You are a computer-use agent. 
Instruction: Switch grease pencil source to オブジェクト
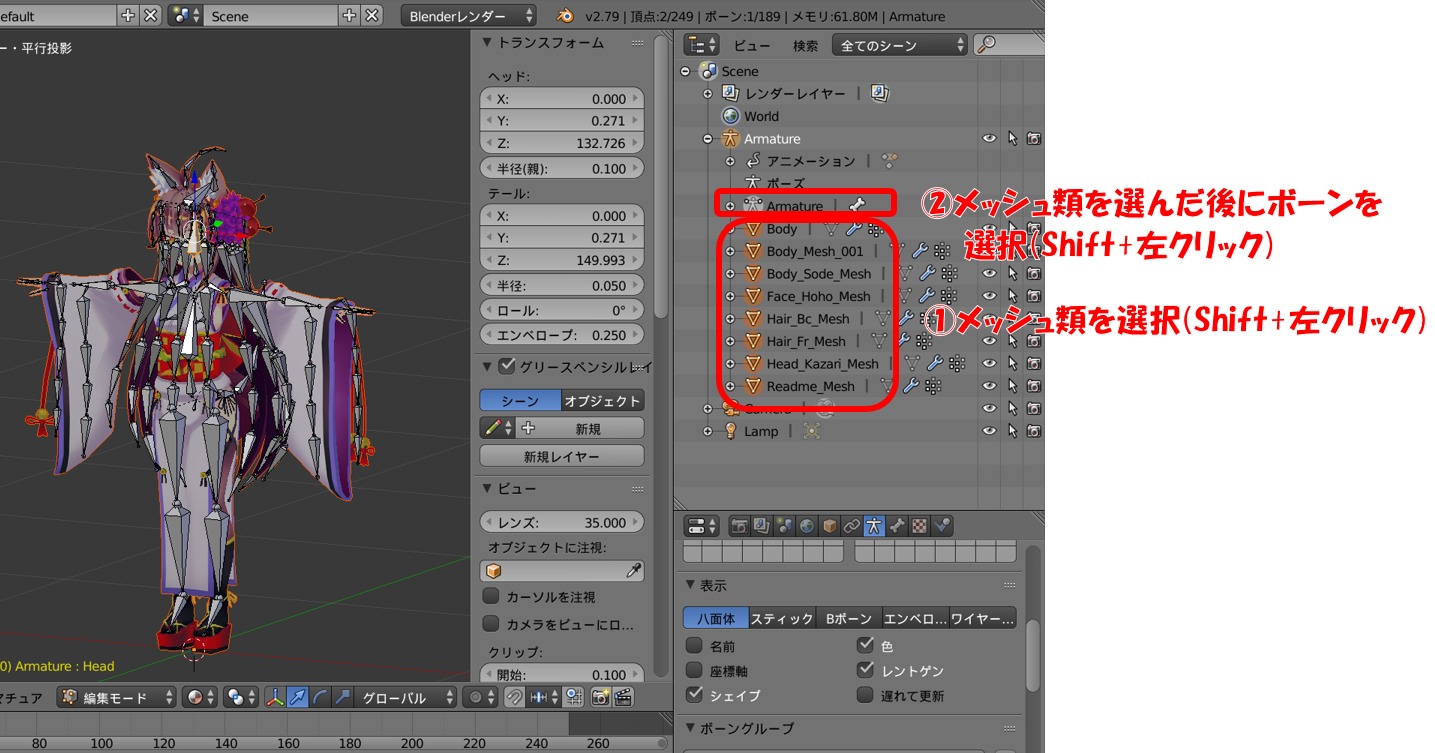click(602, 401)
